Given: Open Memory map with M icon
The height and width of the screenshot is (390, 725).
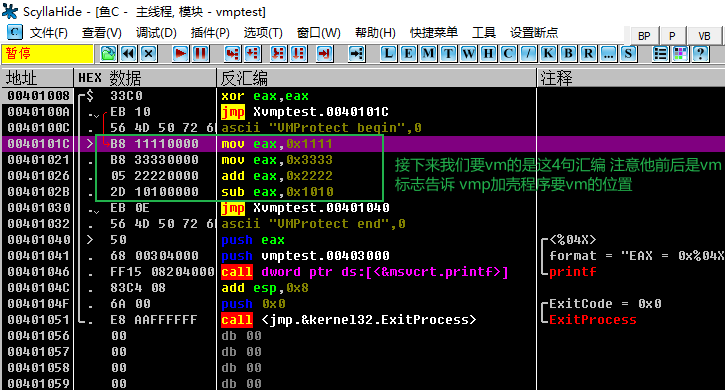Looking at the screenshot, I should (428, 54).
